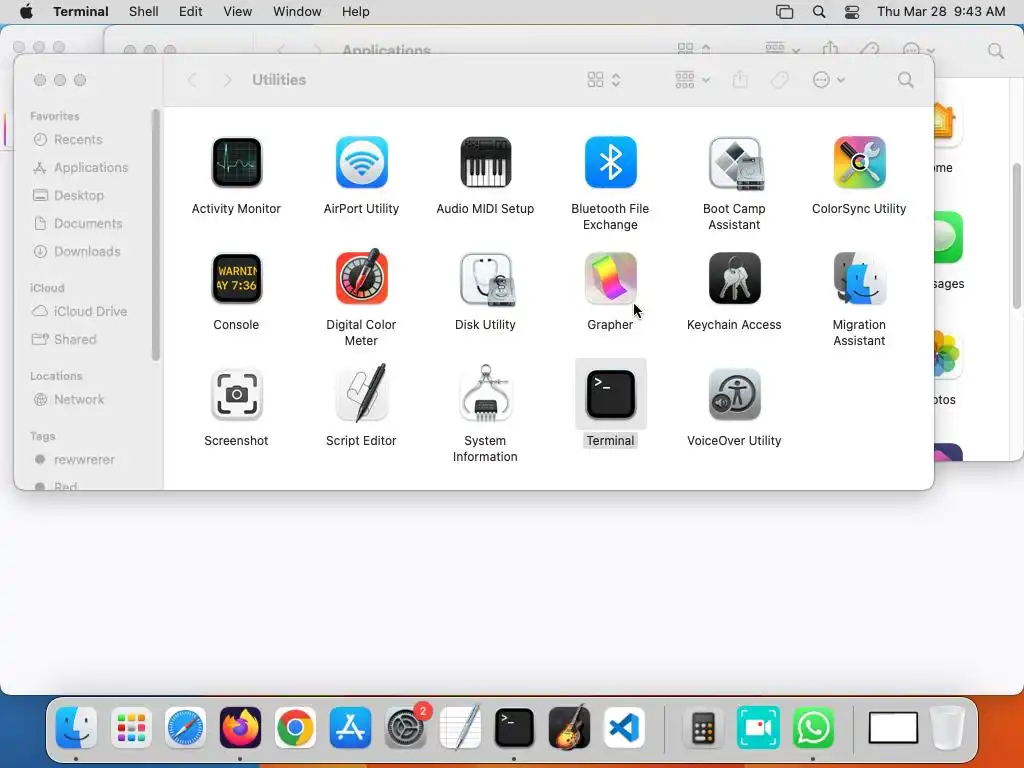Open the Trash in the Dock
Screen dimensions: 1024x768
(x=948, y=728)
